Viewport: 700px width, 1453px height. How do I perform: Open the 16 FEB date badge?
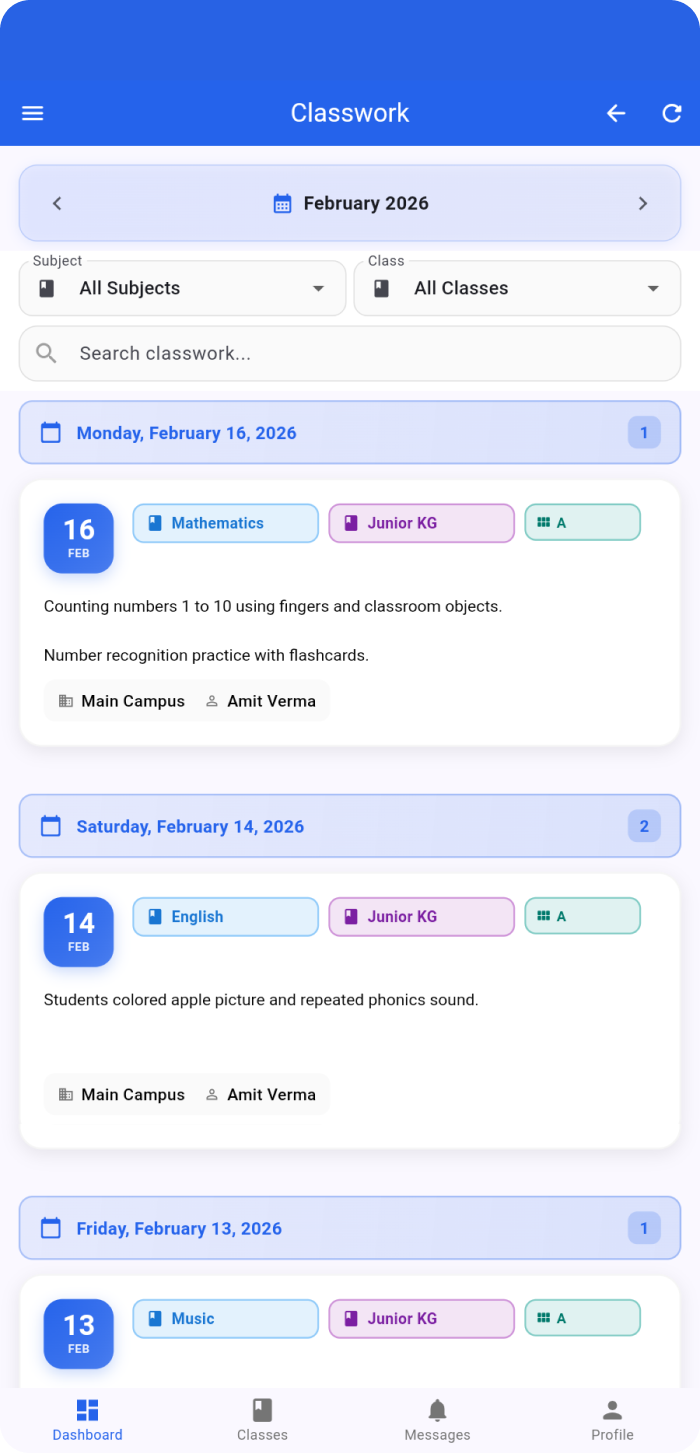click(79, 538)
